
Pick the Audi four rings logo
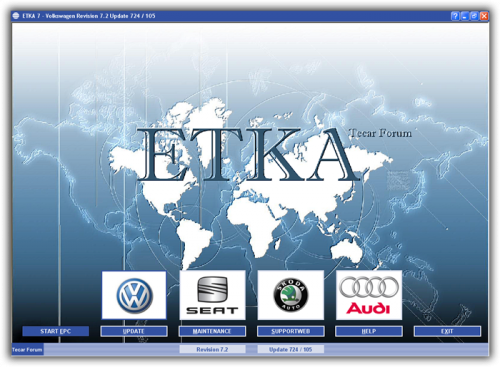[369, 295]
